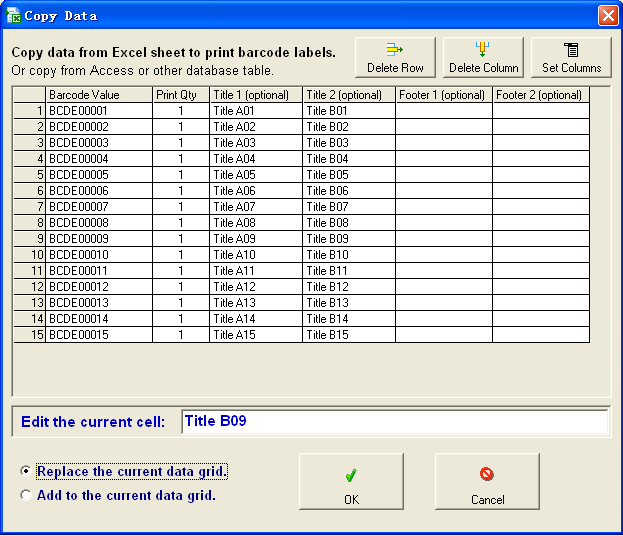Select cell Title A15

[256, 335]
